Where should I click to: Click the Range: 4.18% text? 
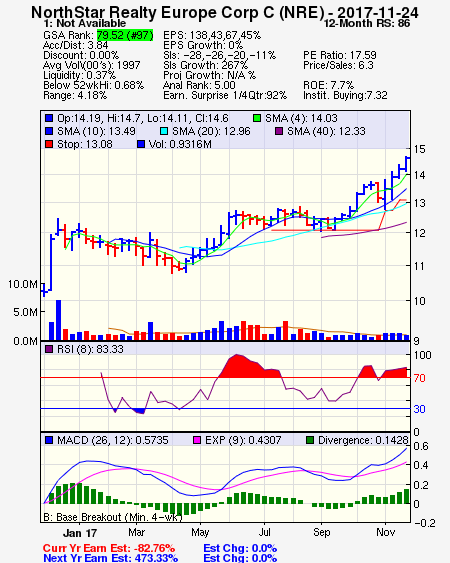(x=75, y=96)
